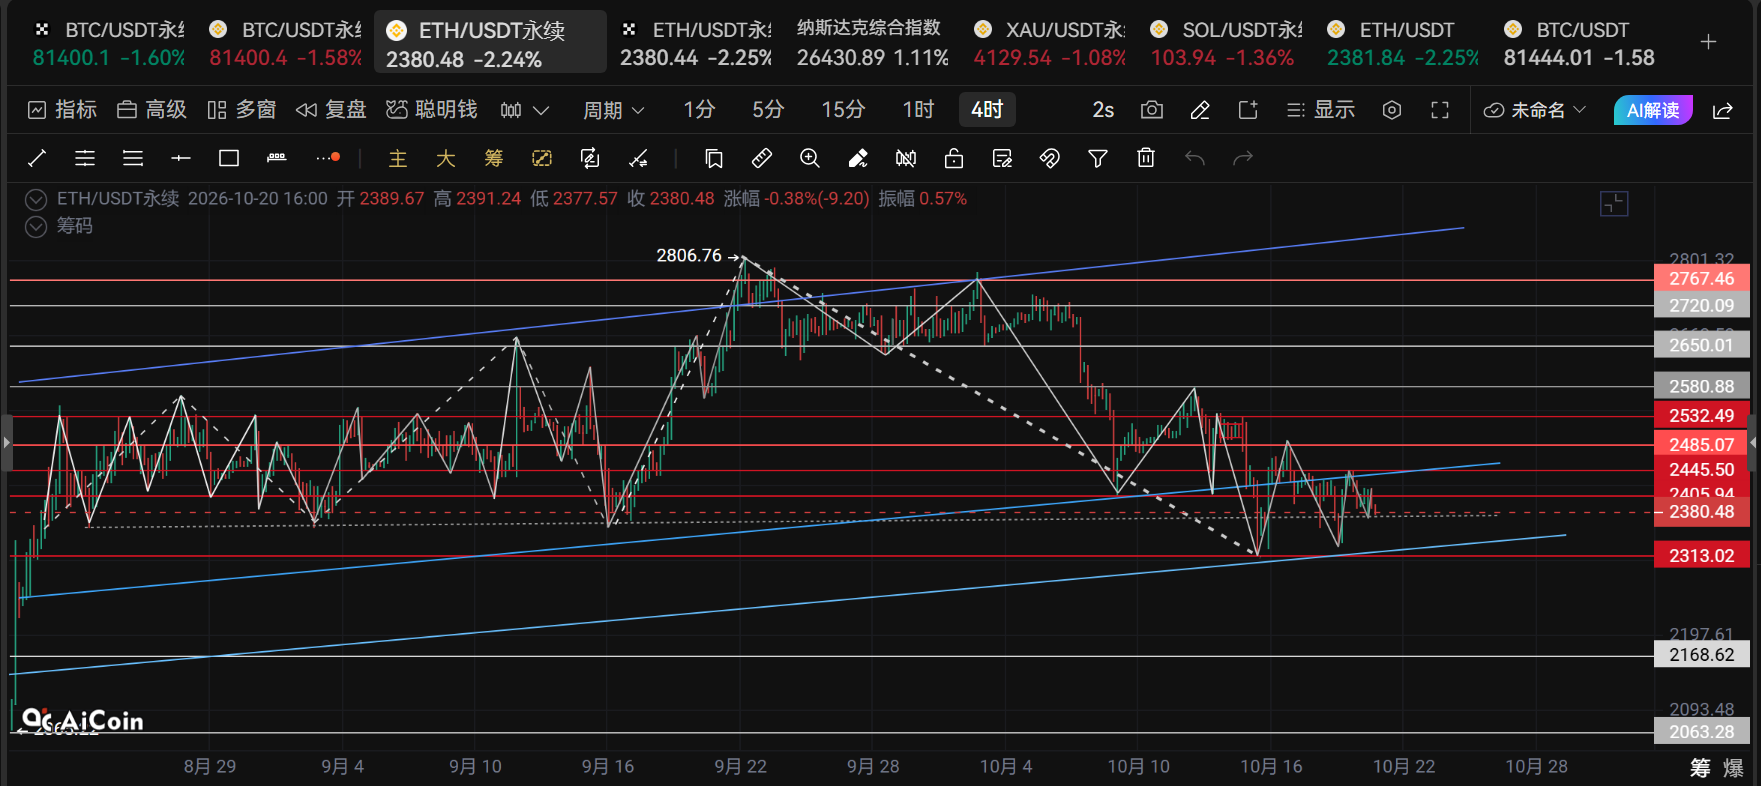1761x786 pixels.
Task: Click the 爆 button at bottom right
Action: (1734, 768)
